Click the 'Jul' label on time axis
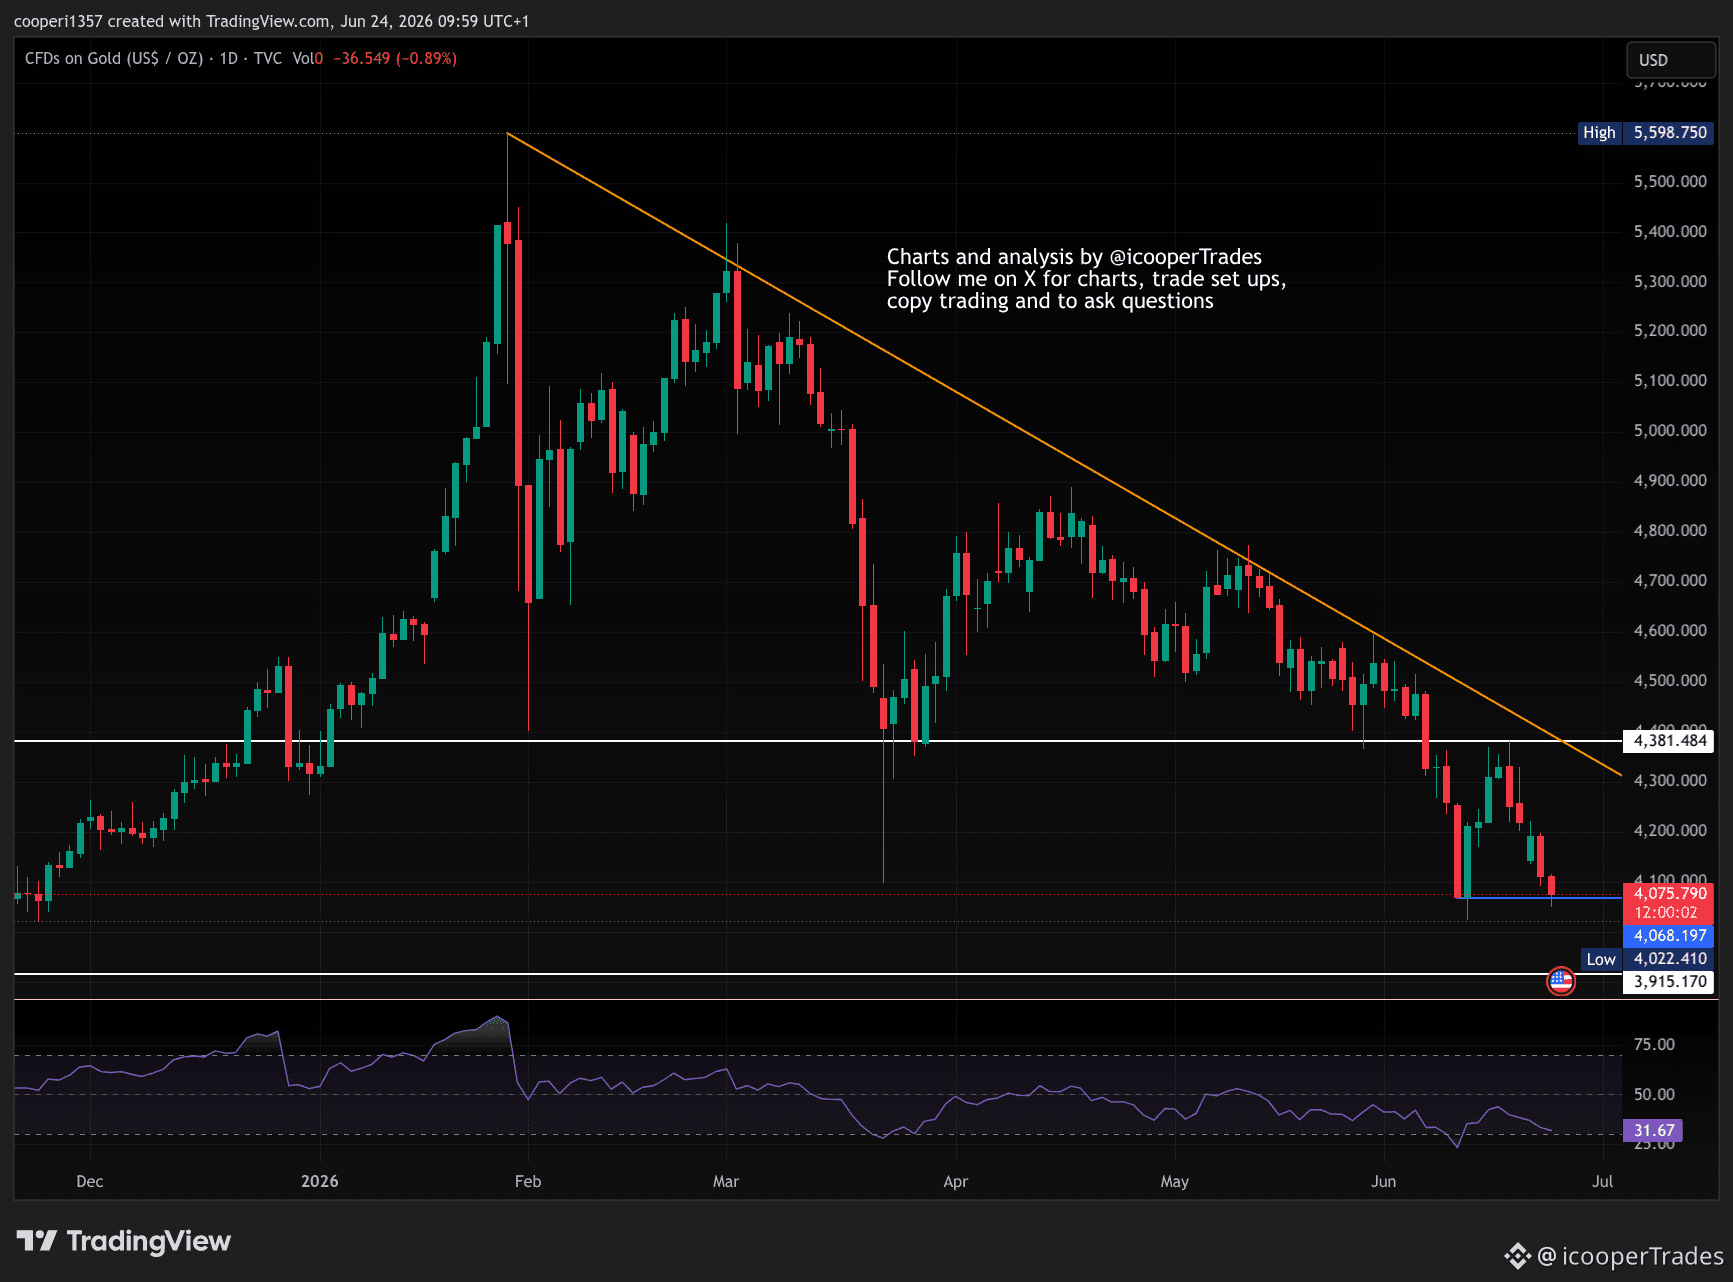The width and height of the screenshot is (1733, 1282). coord(1603,1181)
